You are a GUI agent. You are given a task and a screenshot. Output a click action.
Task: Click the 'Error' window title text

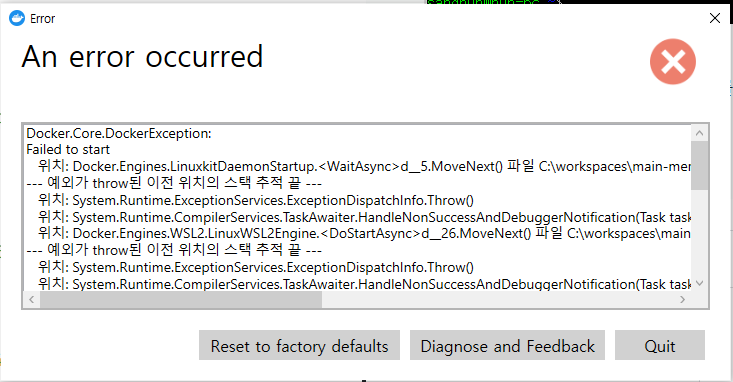(43, 19)
